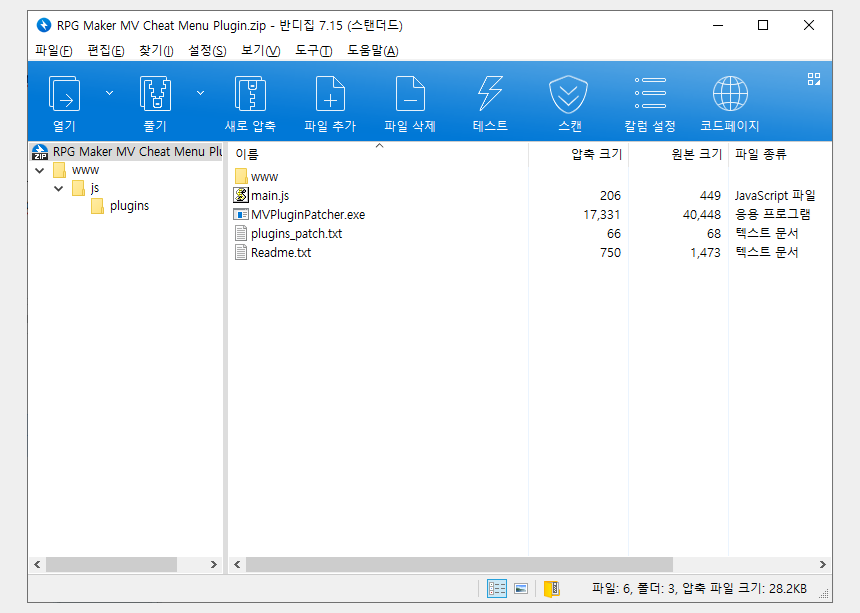860x613 pixels.
Task: Select the 파일 추가 (Add Files) tool
Action: (x=329, y=98)
